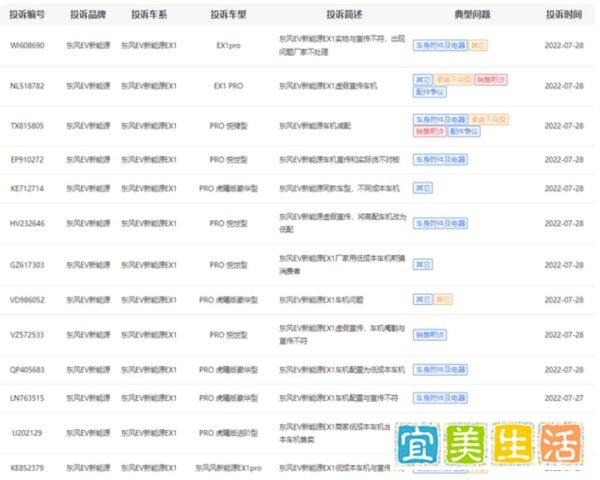Click orange 其它 tag in WI608690 row
This screenshot has width=600, height=480.
click(x=478, y=46)
